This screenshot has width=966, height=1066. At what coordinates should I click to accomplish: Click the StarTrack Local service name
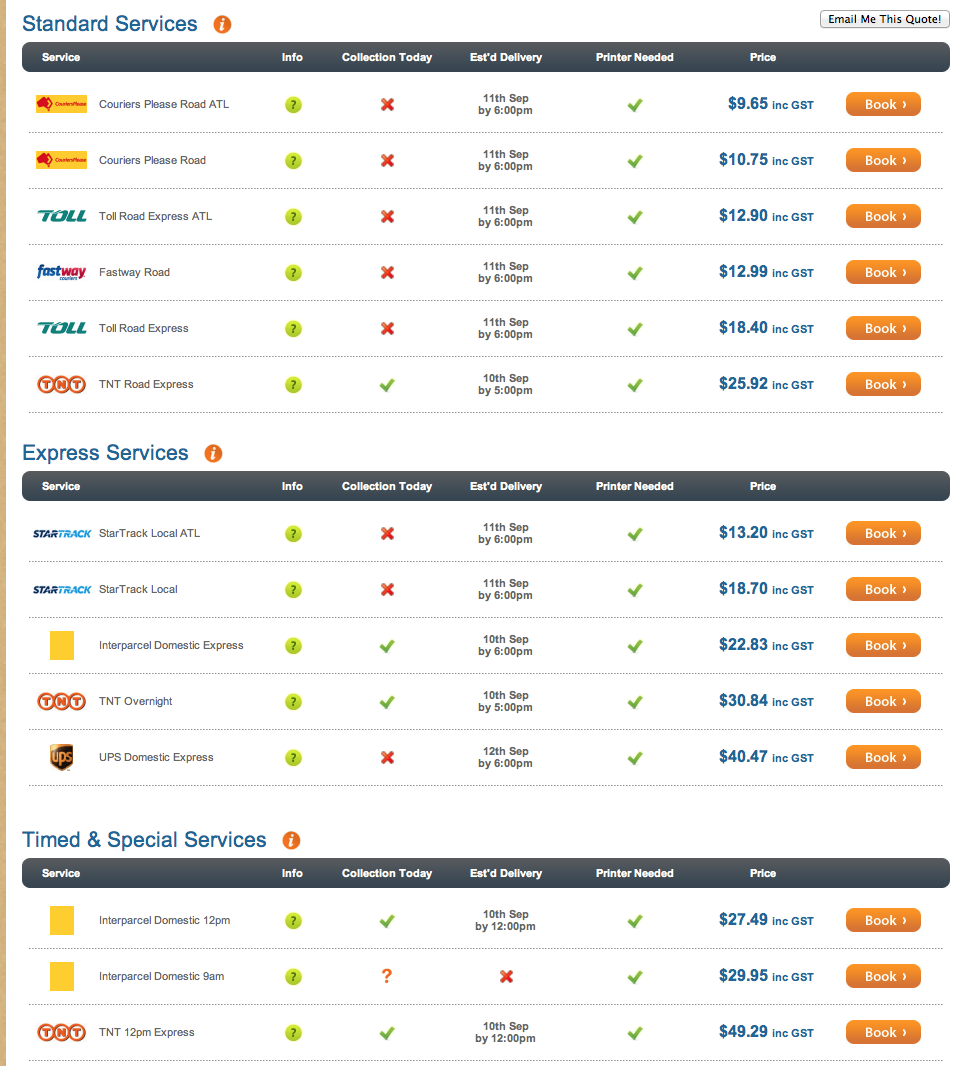click(138, 589)
